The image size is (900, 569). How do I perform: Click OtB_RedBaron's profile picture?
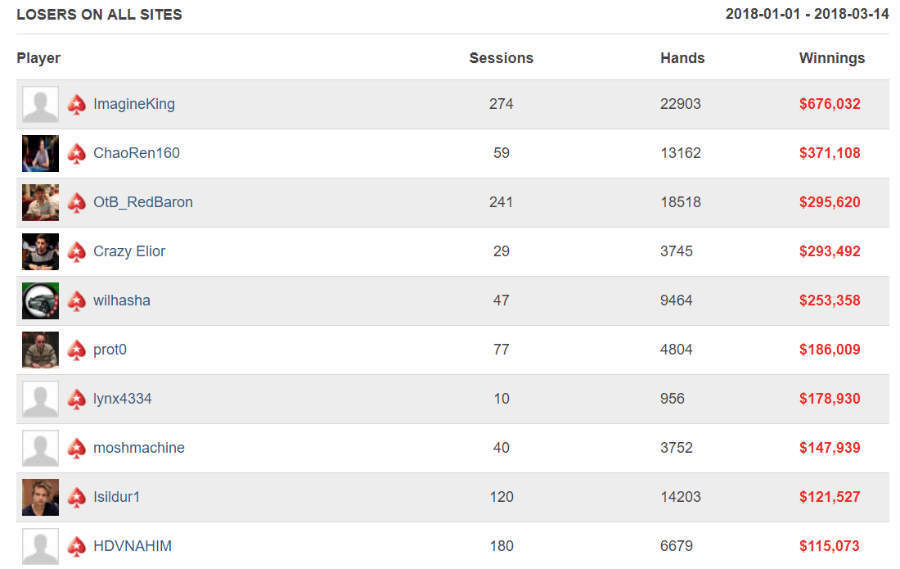tap(40, 202)
